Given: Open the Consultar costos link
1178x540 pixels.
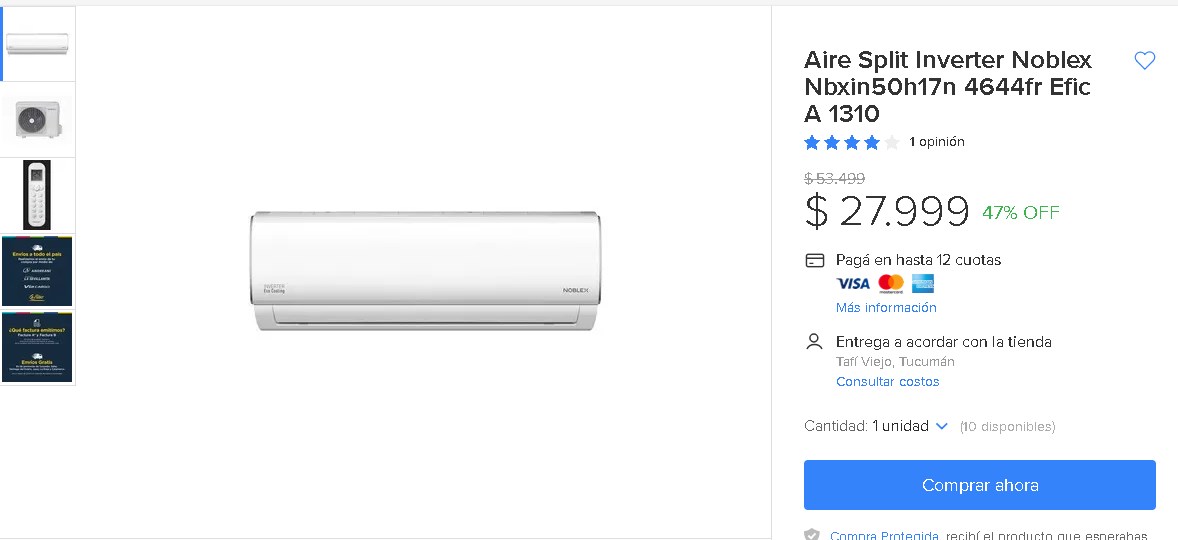Looking at the screenshot, I should pos(887,381).
